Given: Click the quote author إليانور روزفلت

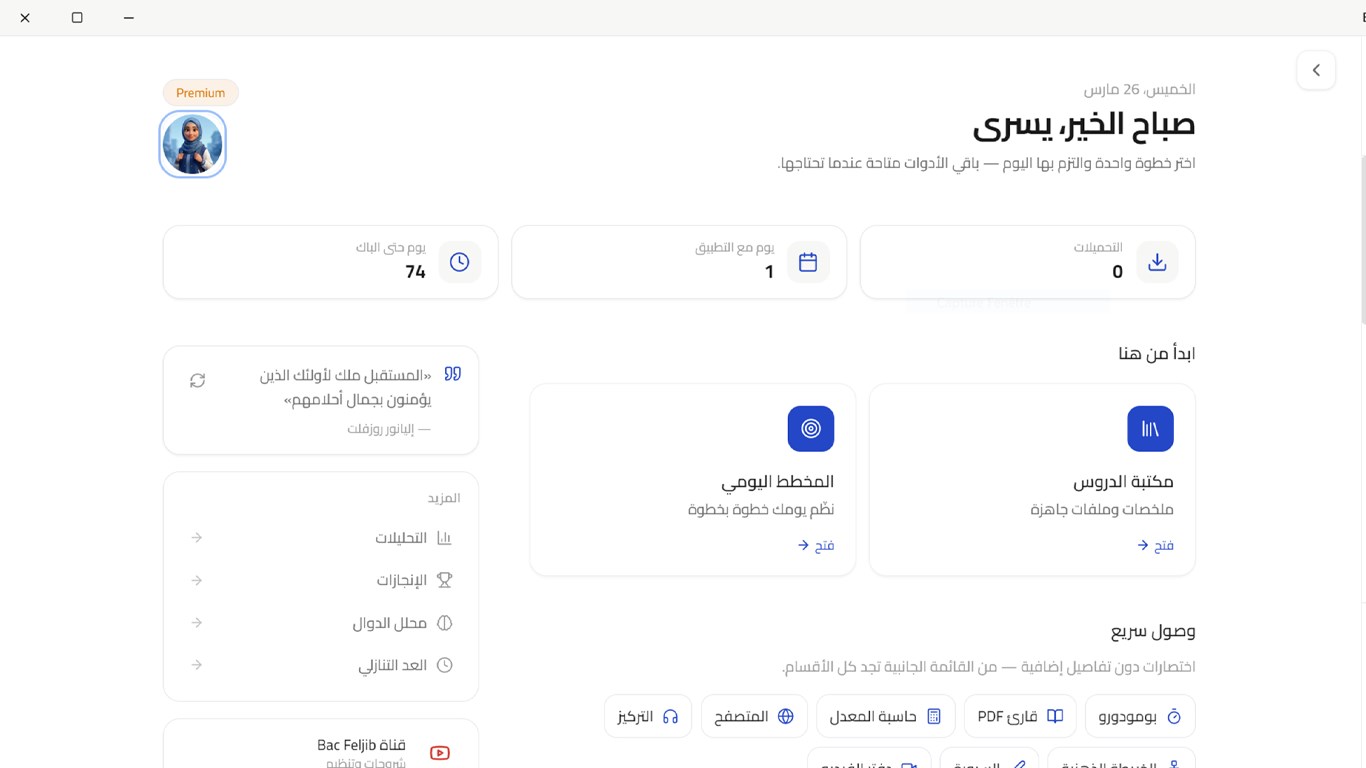Looking at the screenshot, I should click(389, 429).
